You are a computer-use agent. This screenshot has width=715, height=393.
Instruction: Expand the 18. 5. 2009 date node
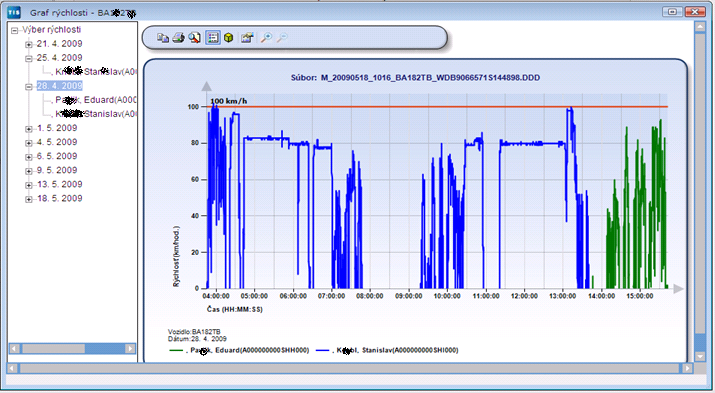point(29,199)
